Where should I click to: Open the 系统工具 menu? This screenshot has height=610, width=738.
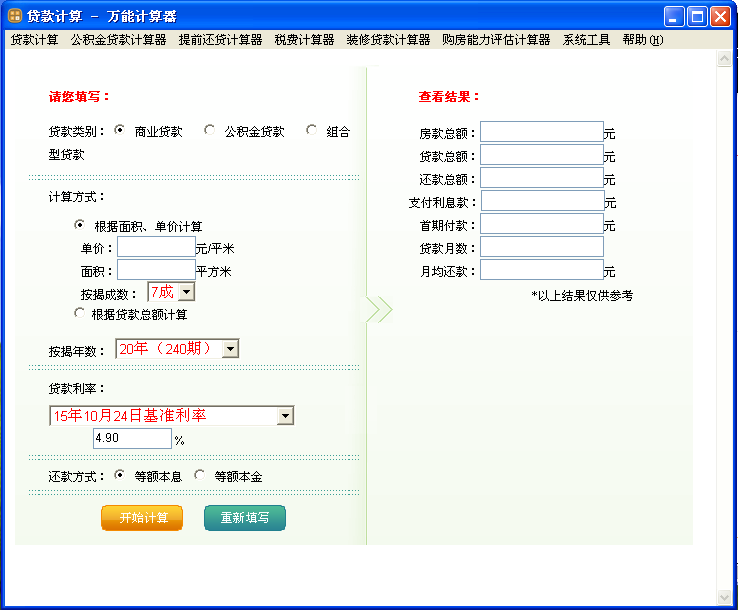coord(586,40)
